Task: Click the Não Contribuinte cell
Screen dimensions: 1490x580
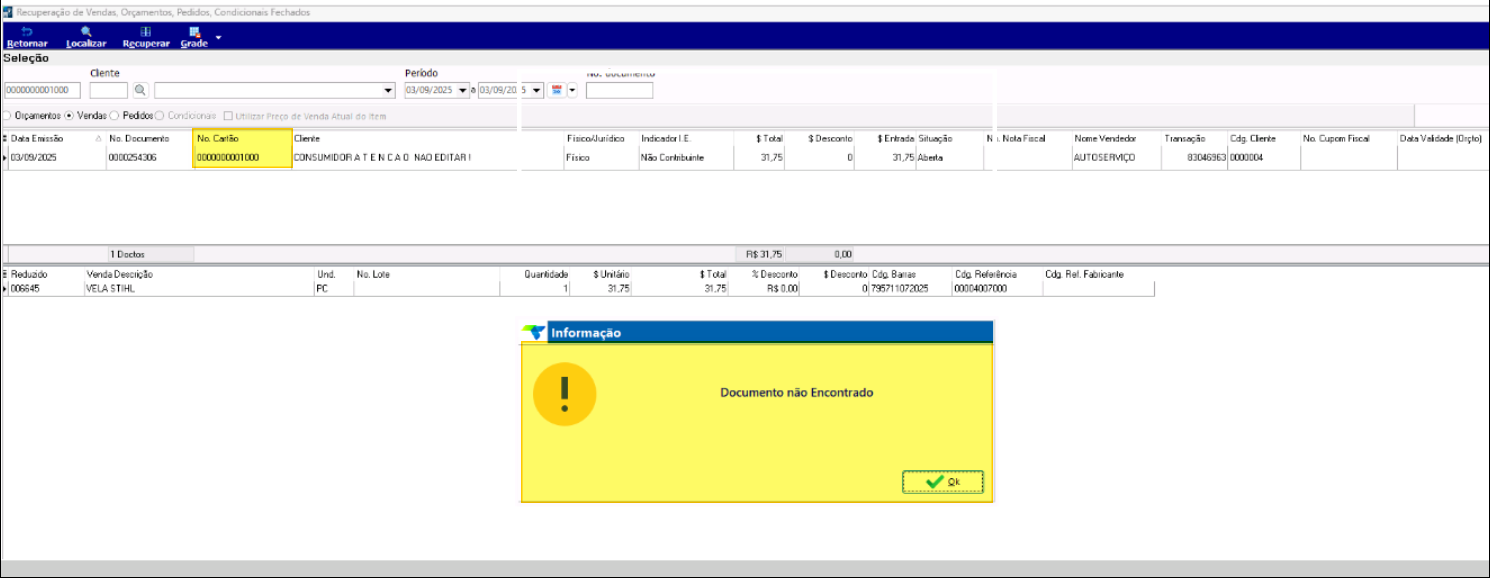Action: (x=686, y=158)
